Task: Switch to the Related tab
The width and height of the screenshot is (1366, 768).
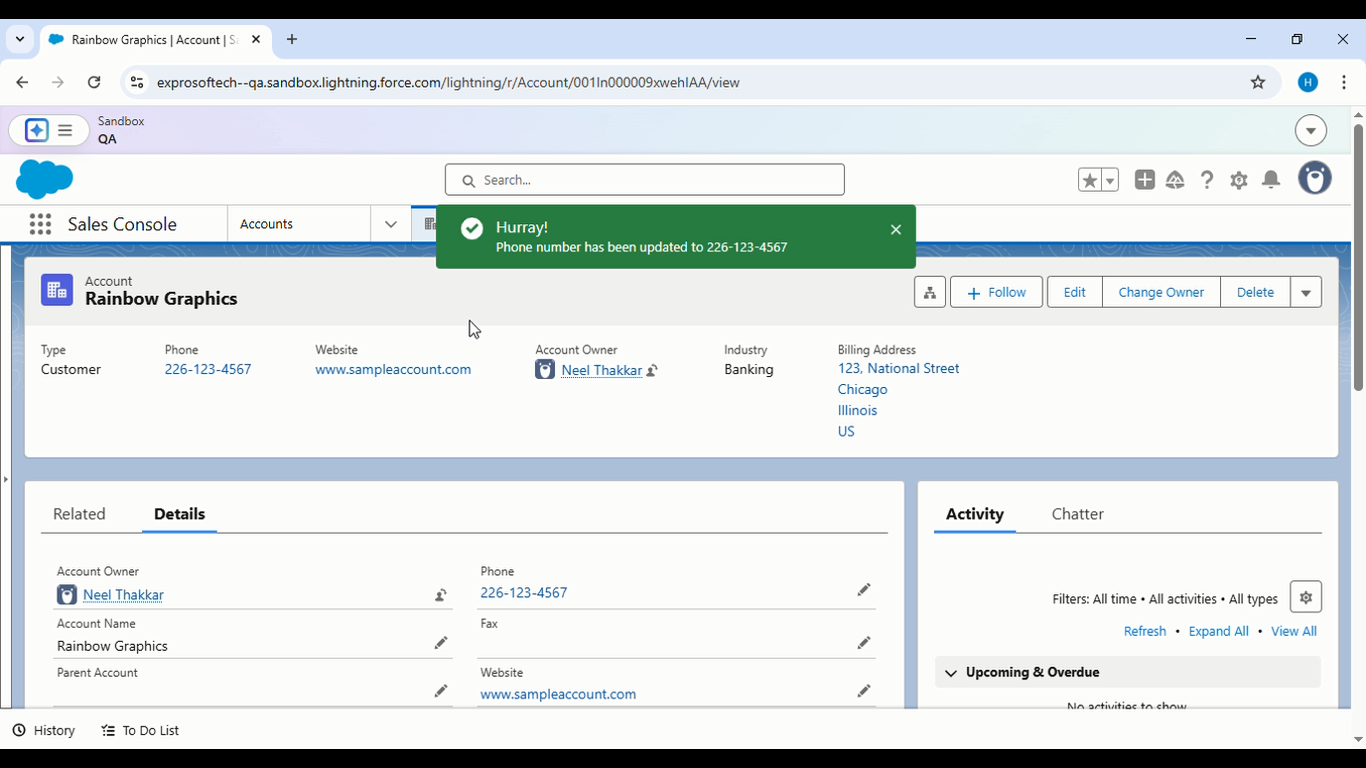Action: click(x=79, y=514)
